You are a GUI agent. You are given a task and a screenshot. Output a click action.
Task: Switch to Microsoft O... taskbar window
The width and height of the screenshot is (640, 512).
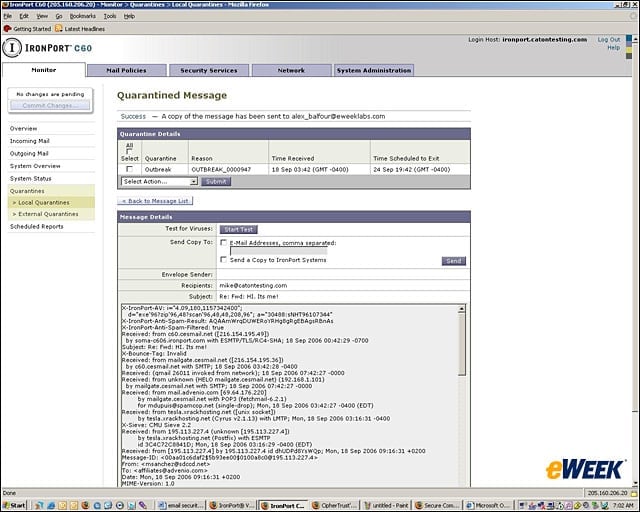coord(489,505)
